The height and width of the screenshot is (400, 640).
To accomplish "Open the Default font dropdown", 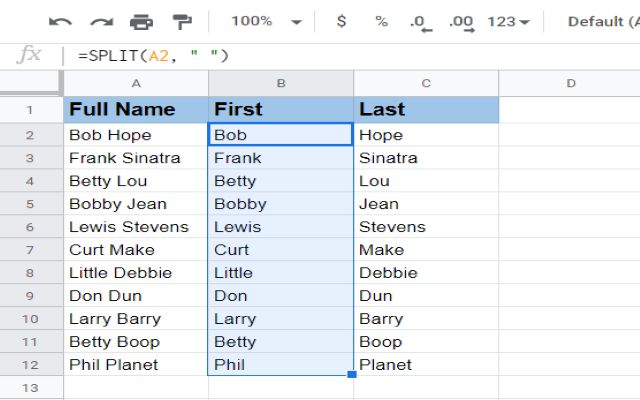I will coord(600,22).
